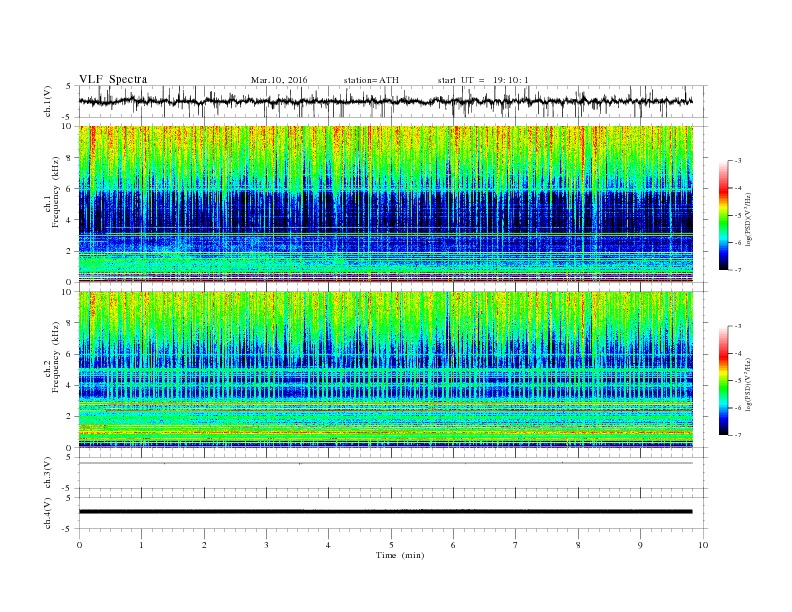Click the '10' tick on the time axis
The height and width of the screenshot is (612, 792).
click(x=703, y=545)
